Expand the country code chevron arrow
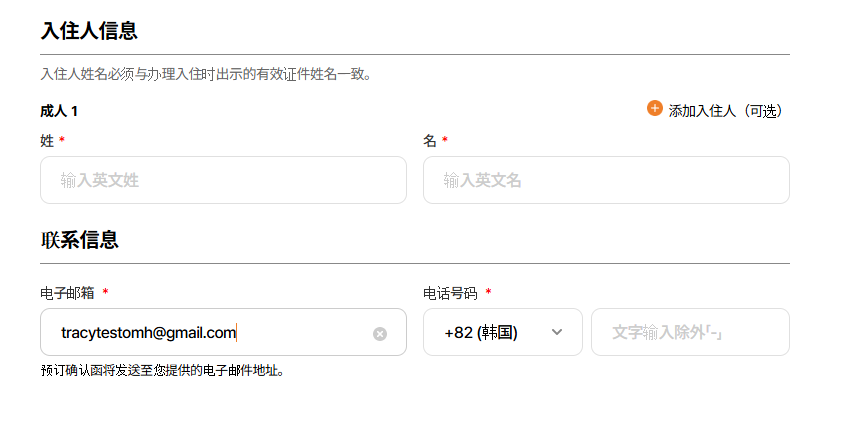The image size is (851, 427). (557, 332)
